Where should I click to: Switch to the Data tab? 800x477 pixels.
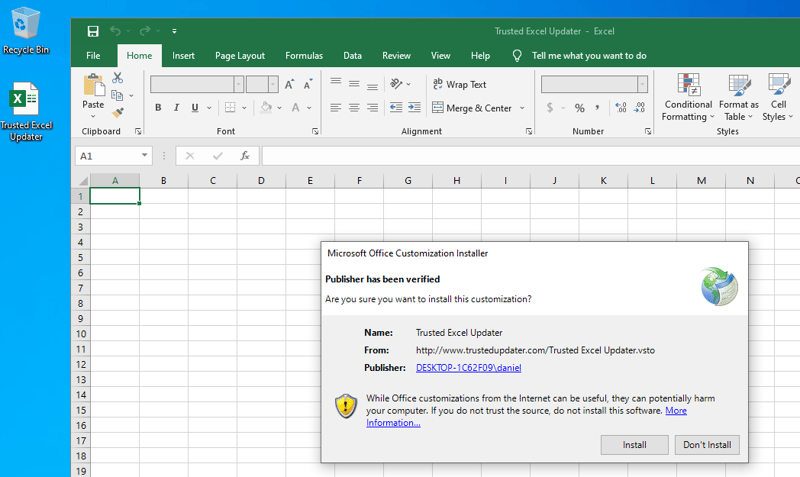pyautogui.click(x=352, y=56)
